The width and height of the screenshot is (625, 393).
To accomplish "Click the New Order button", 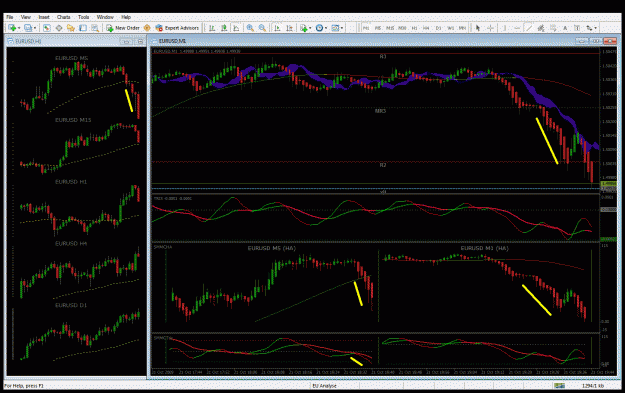I will (x=123, y=28).
